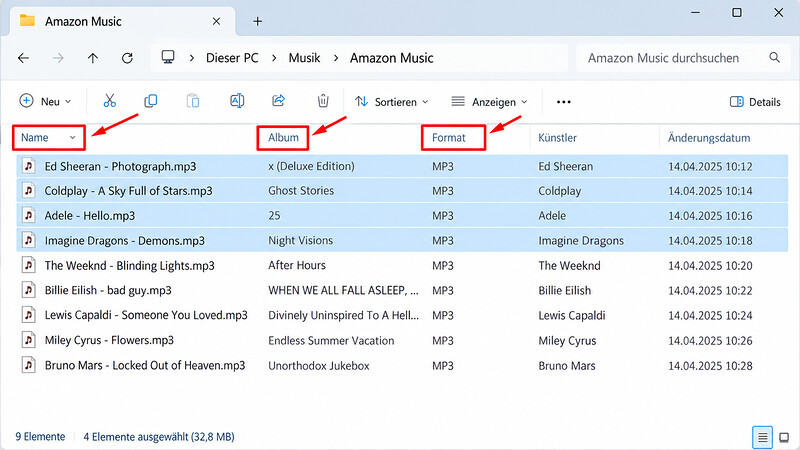Viewport: 800px width, 450px height.
Task: Go forward with the right arrow
Action: 58,58
